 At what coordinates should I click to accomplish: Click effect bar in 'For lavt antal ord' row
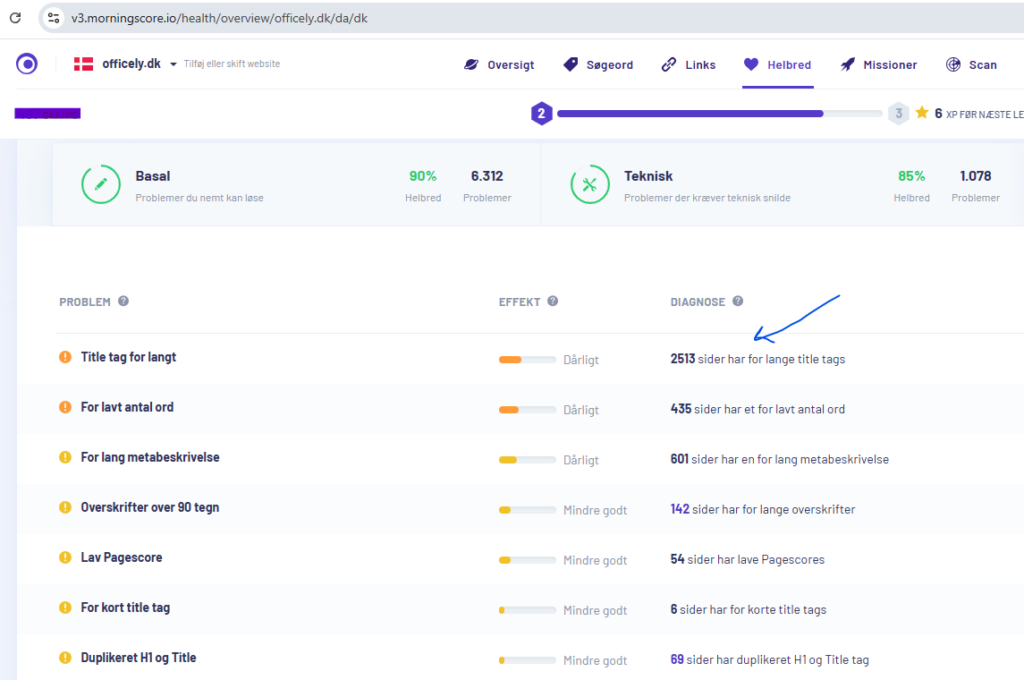(x=527, y=410)
